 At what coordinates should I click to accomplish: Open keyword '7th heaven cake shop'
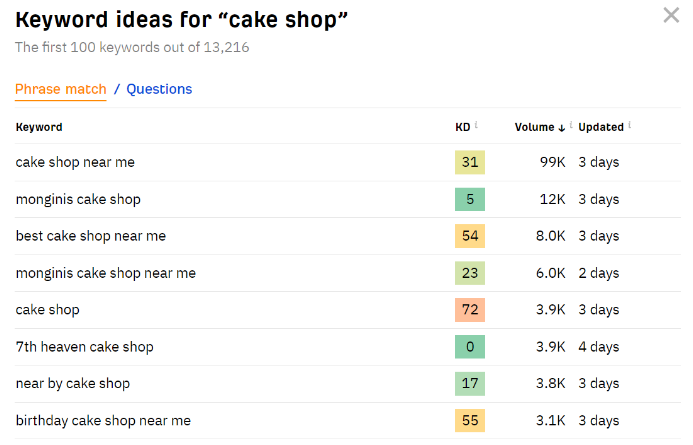point(85,347)
